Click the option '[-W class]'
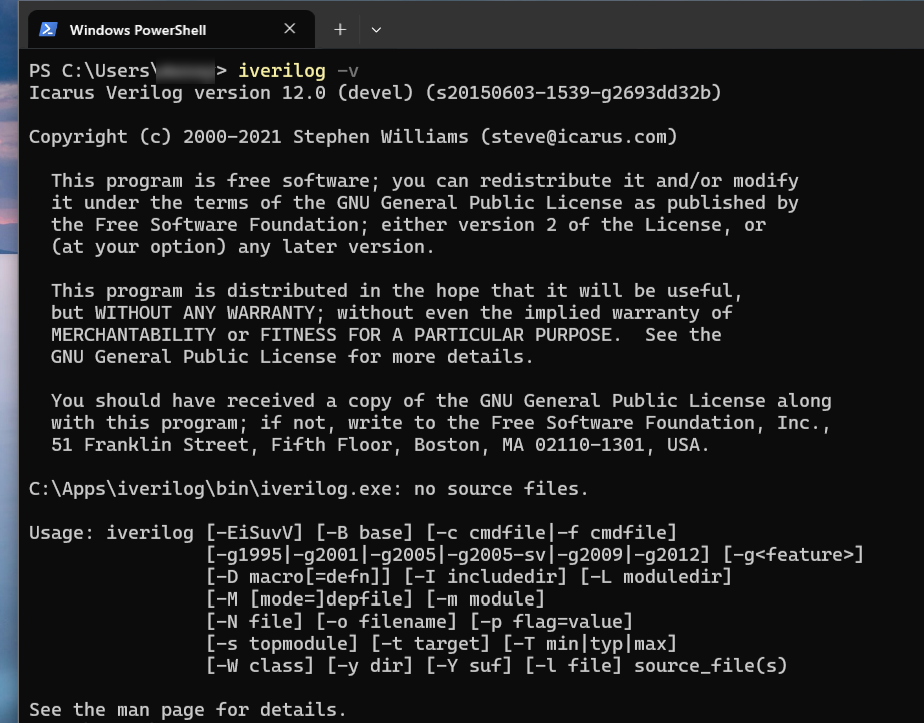This screenshot has width=924, height=723. 260,666
